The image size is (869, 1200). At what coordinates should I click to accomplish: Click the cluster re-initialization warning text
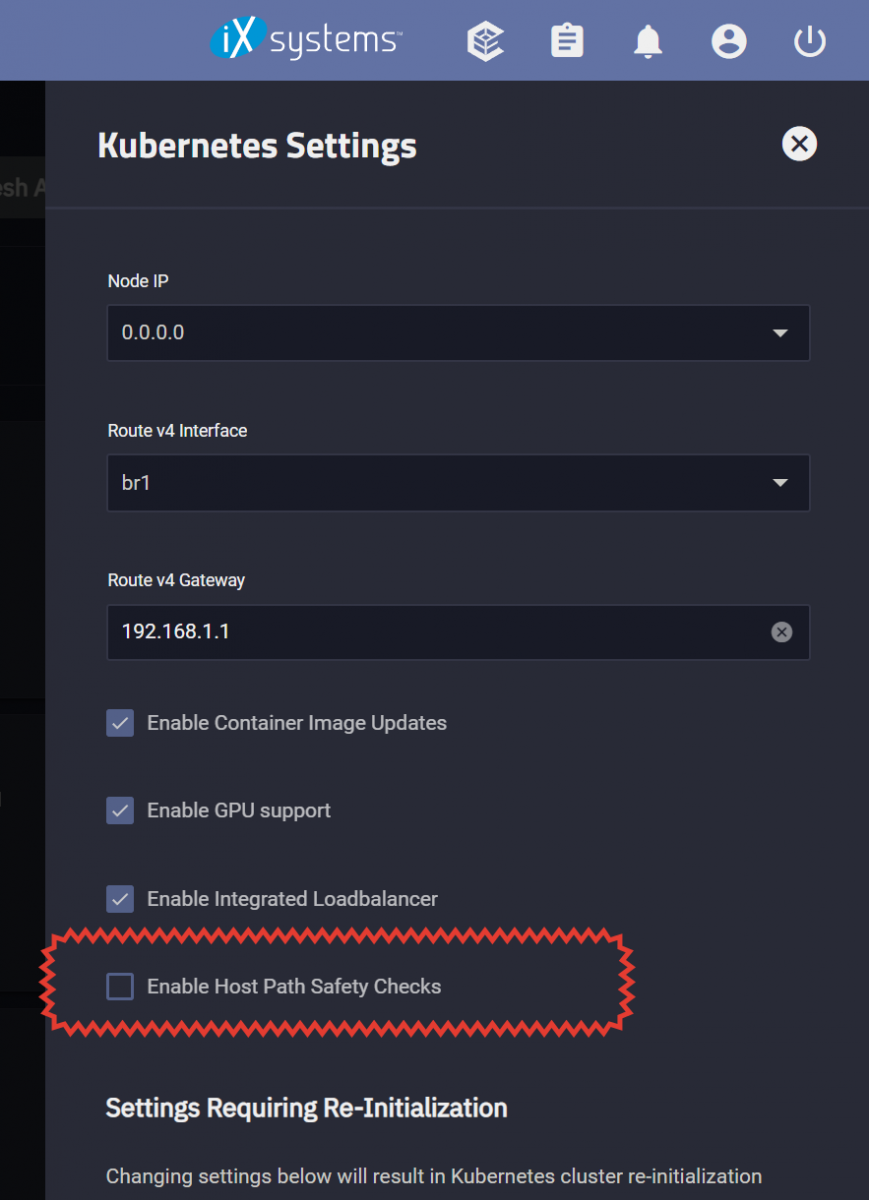point(434,1176)
